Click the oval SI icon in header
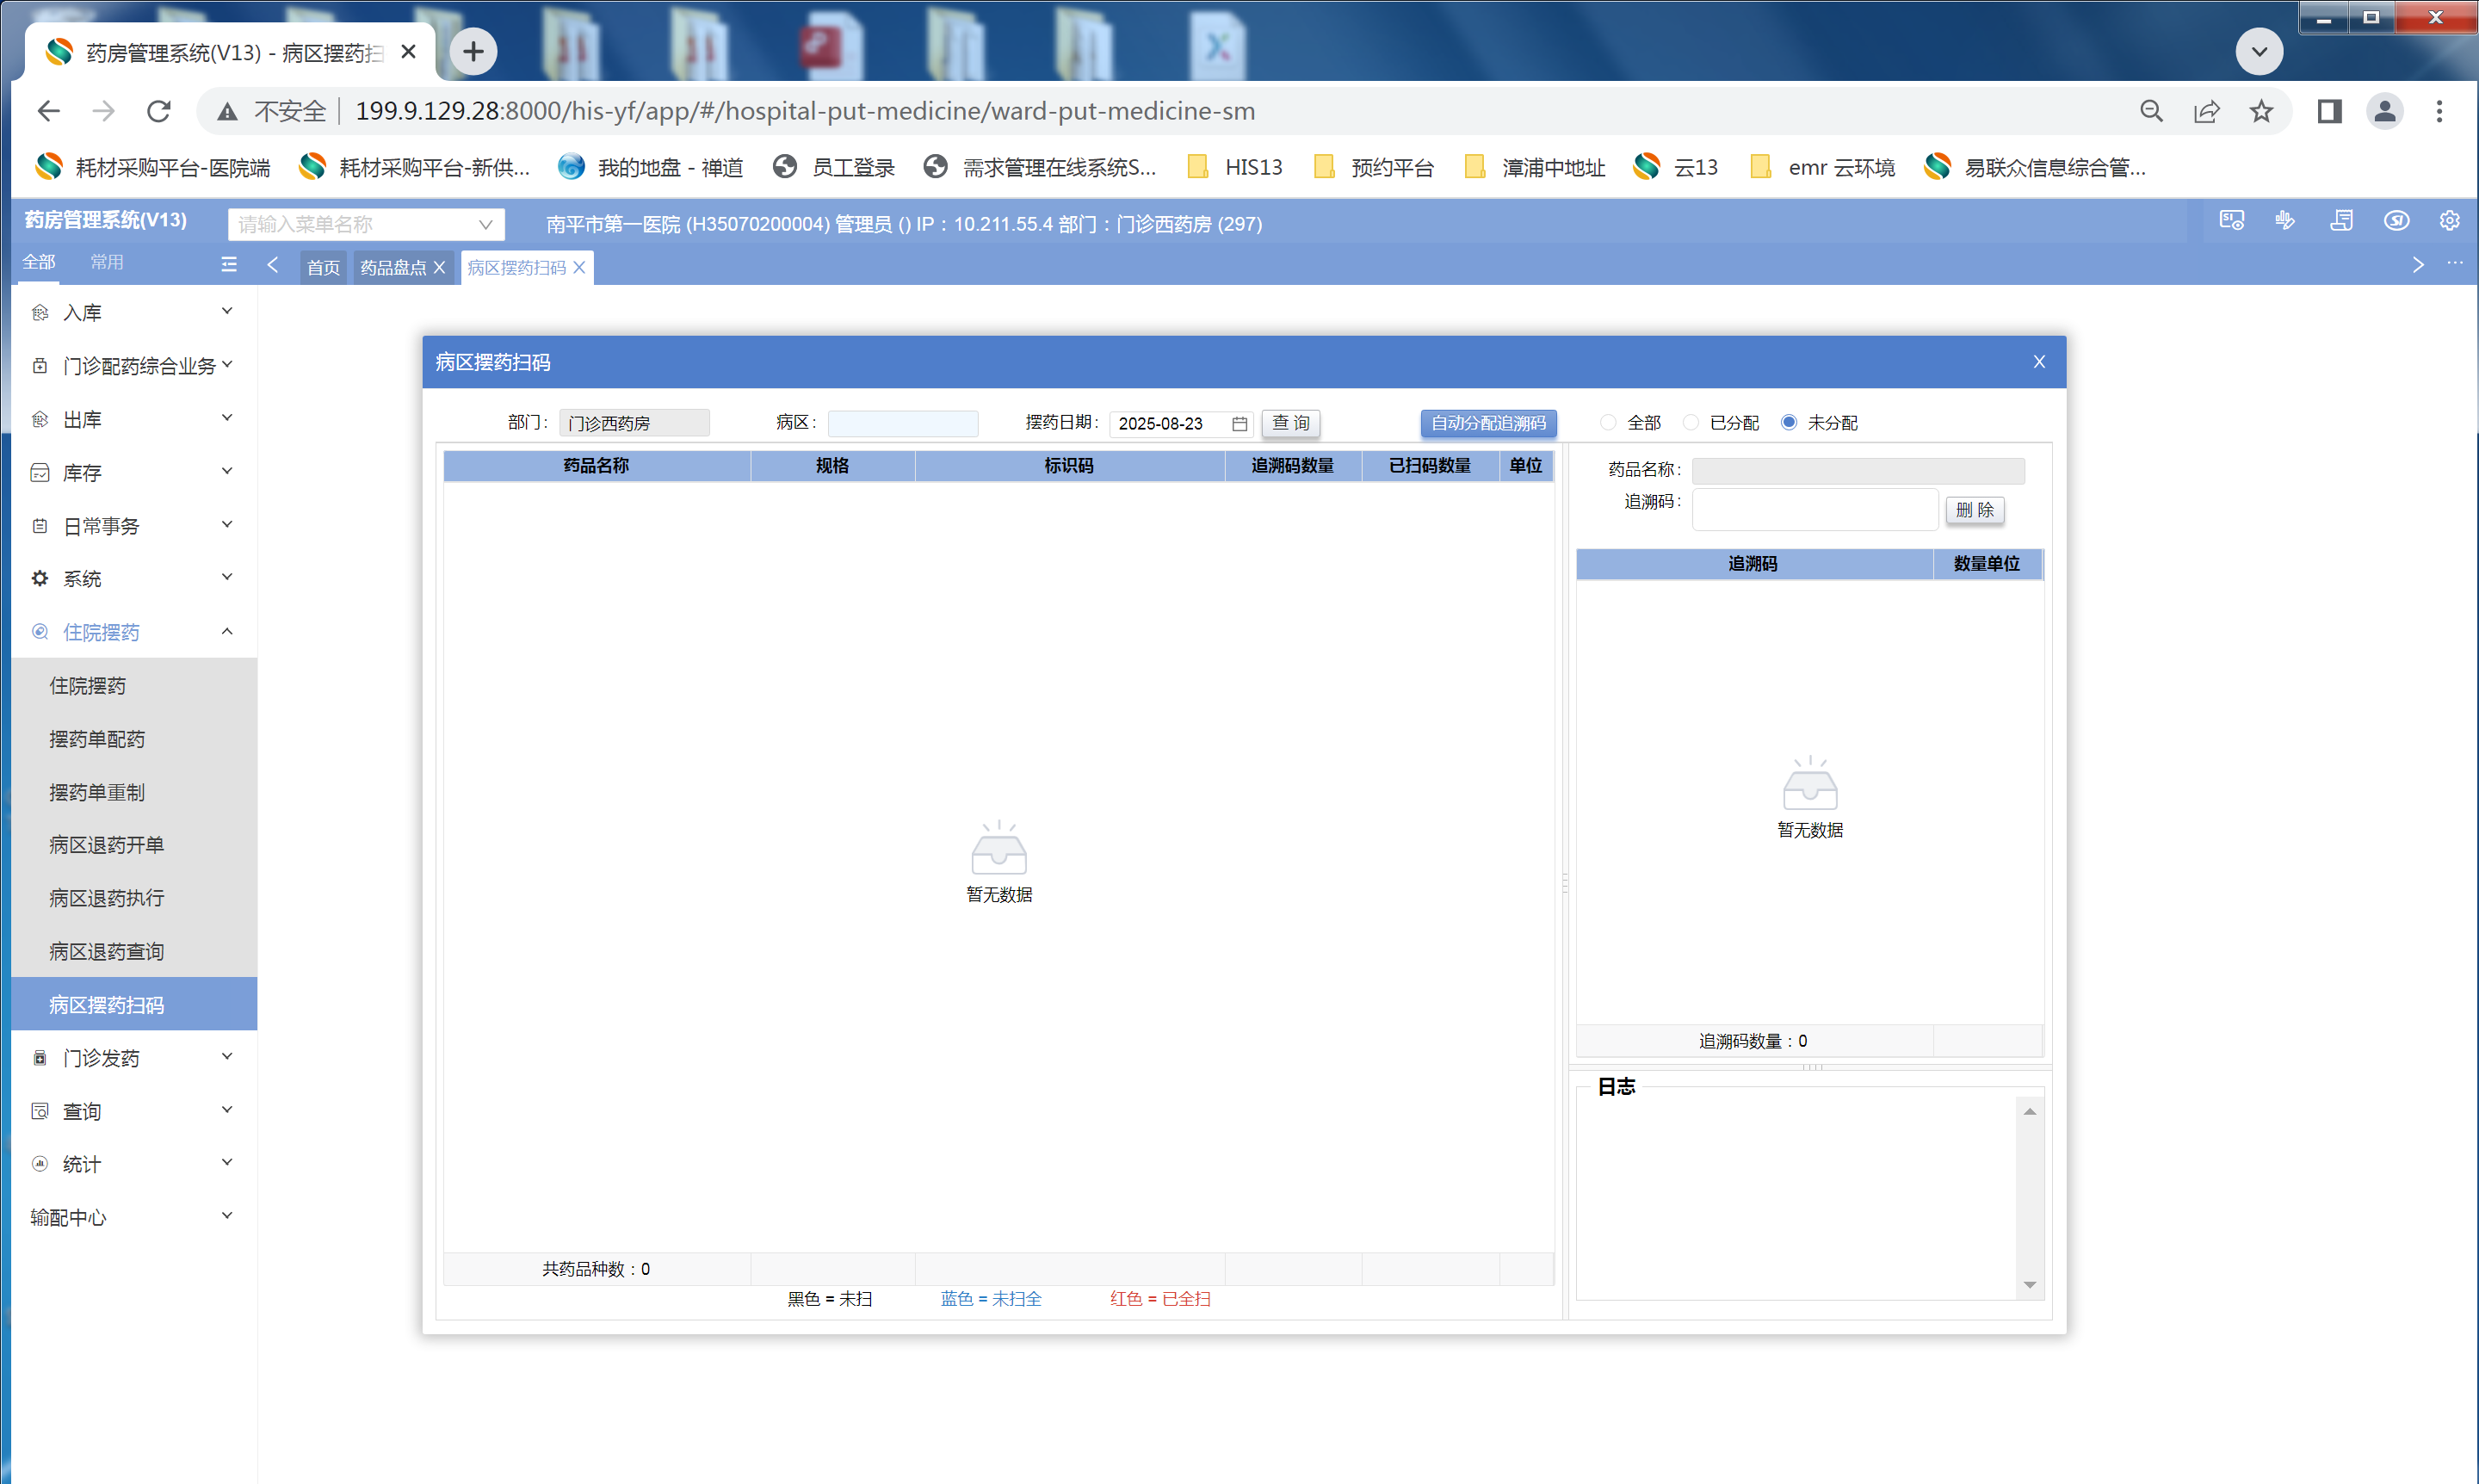 2396,221
